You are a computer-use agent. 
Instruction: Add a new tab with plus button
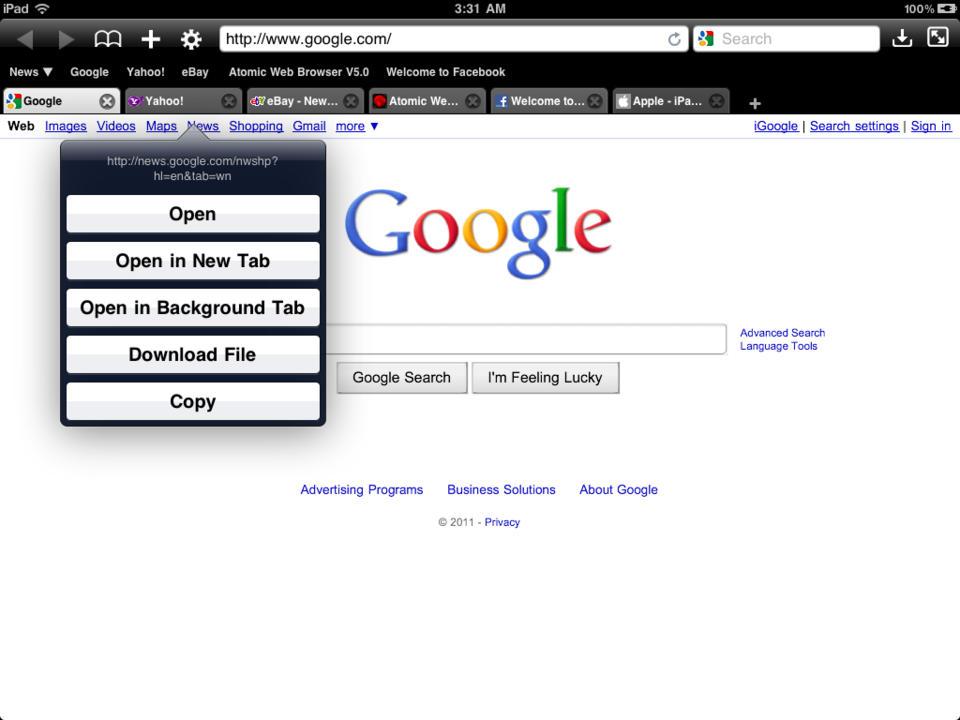(755, 103)
